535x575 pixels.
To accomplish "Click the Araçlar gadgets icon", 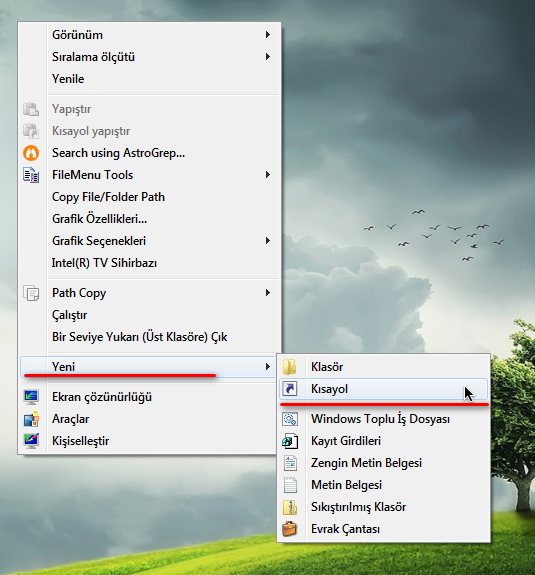I will pyautogui.click(x=31, y=419).
